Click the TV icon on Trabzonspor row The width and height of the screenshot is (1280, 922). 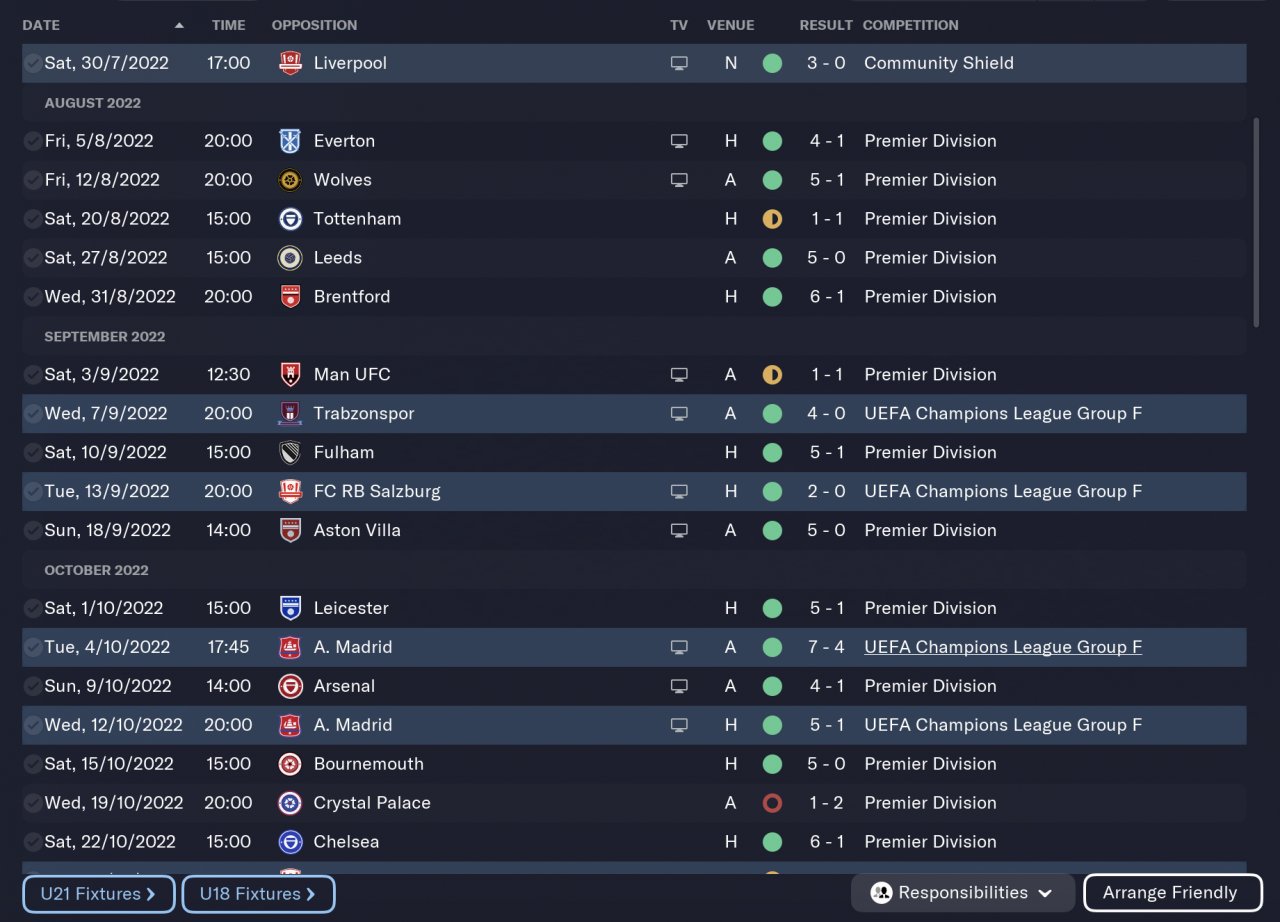(679, 413)
